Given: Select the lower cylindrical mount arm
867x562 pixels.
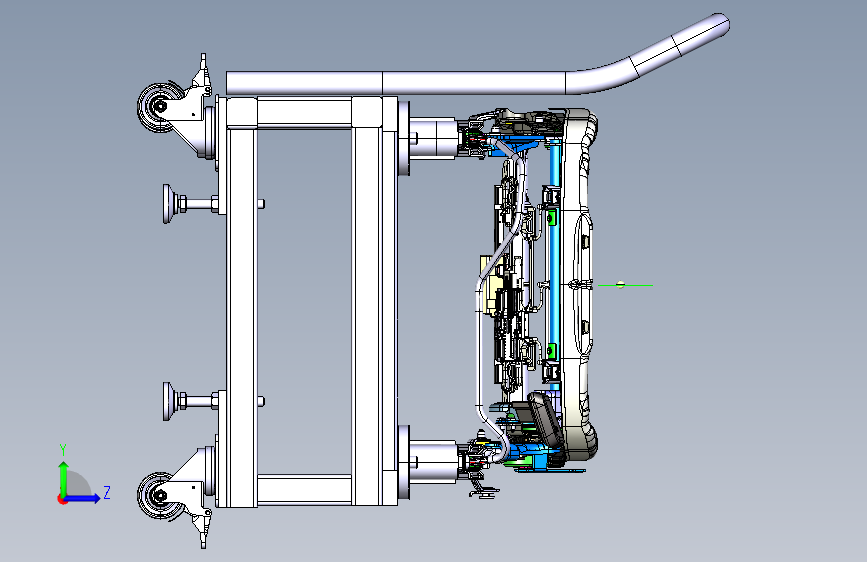Looking at the screenshot, I should 433,461.
